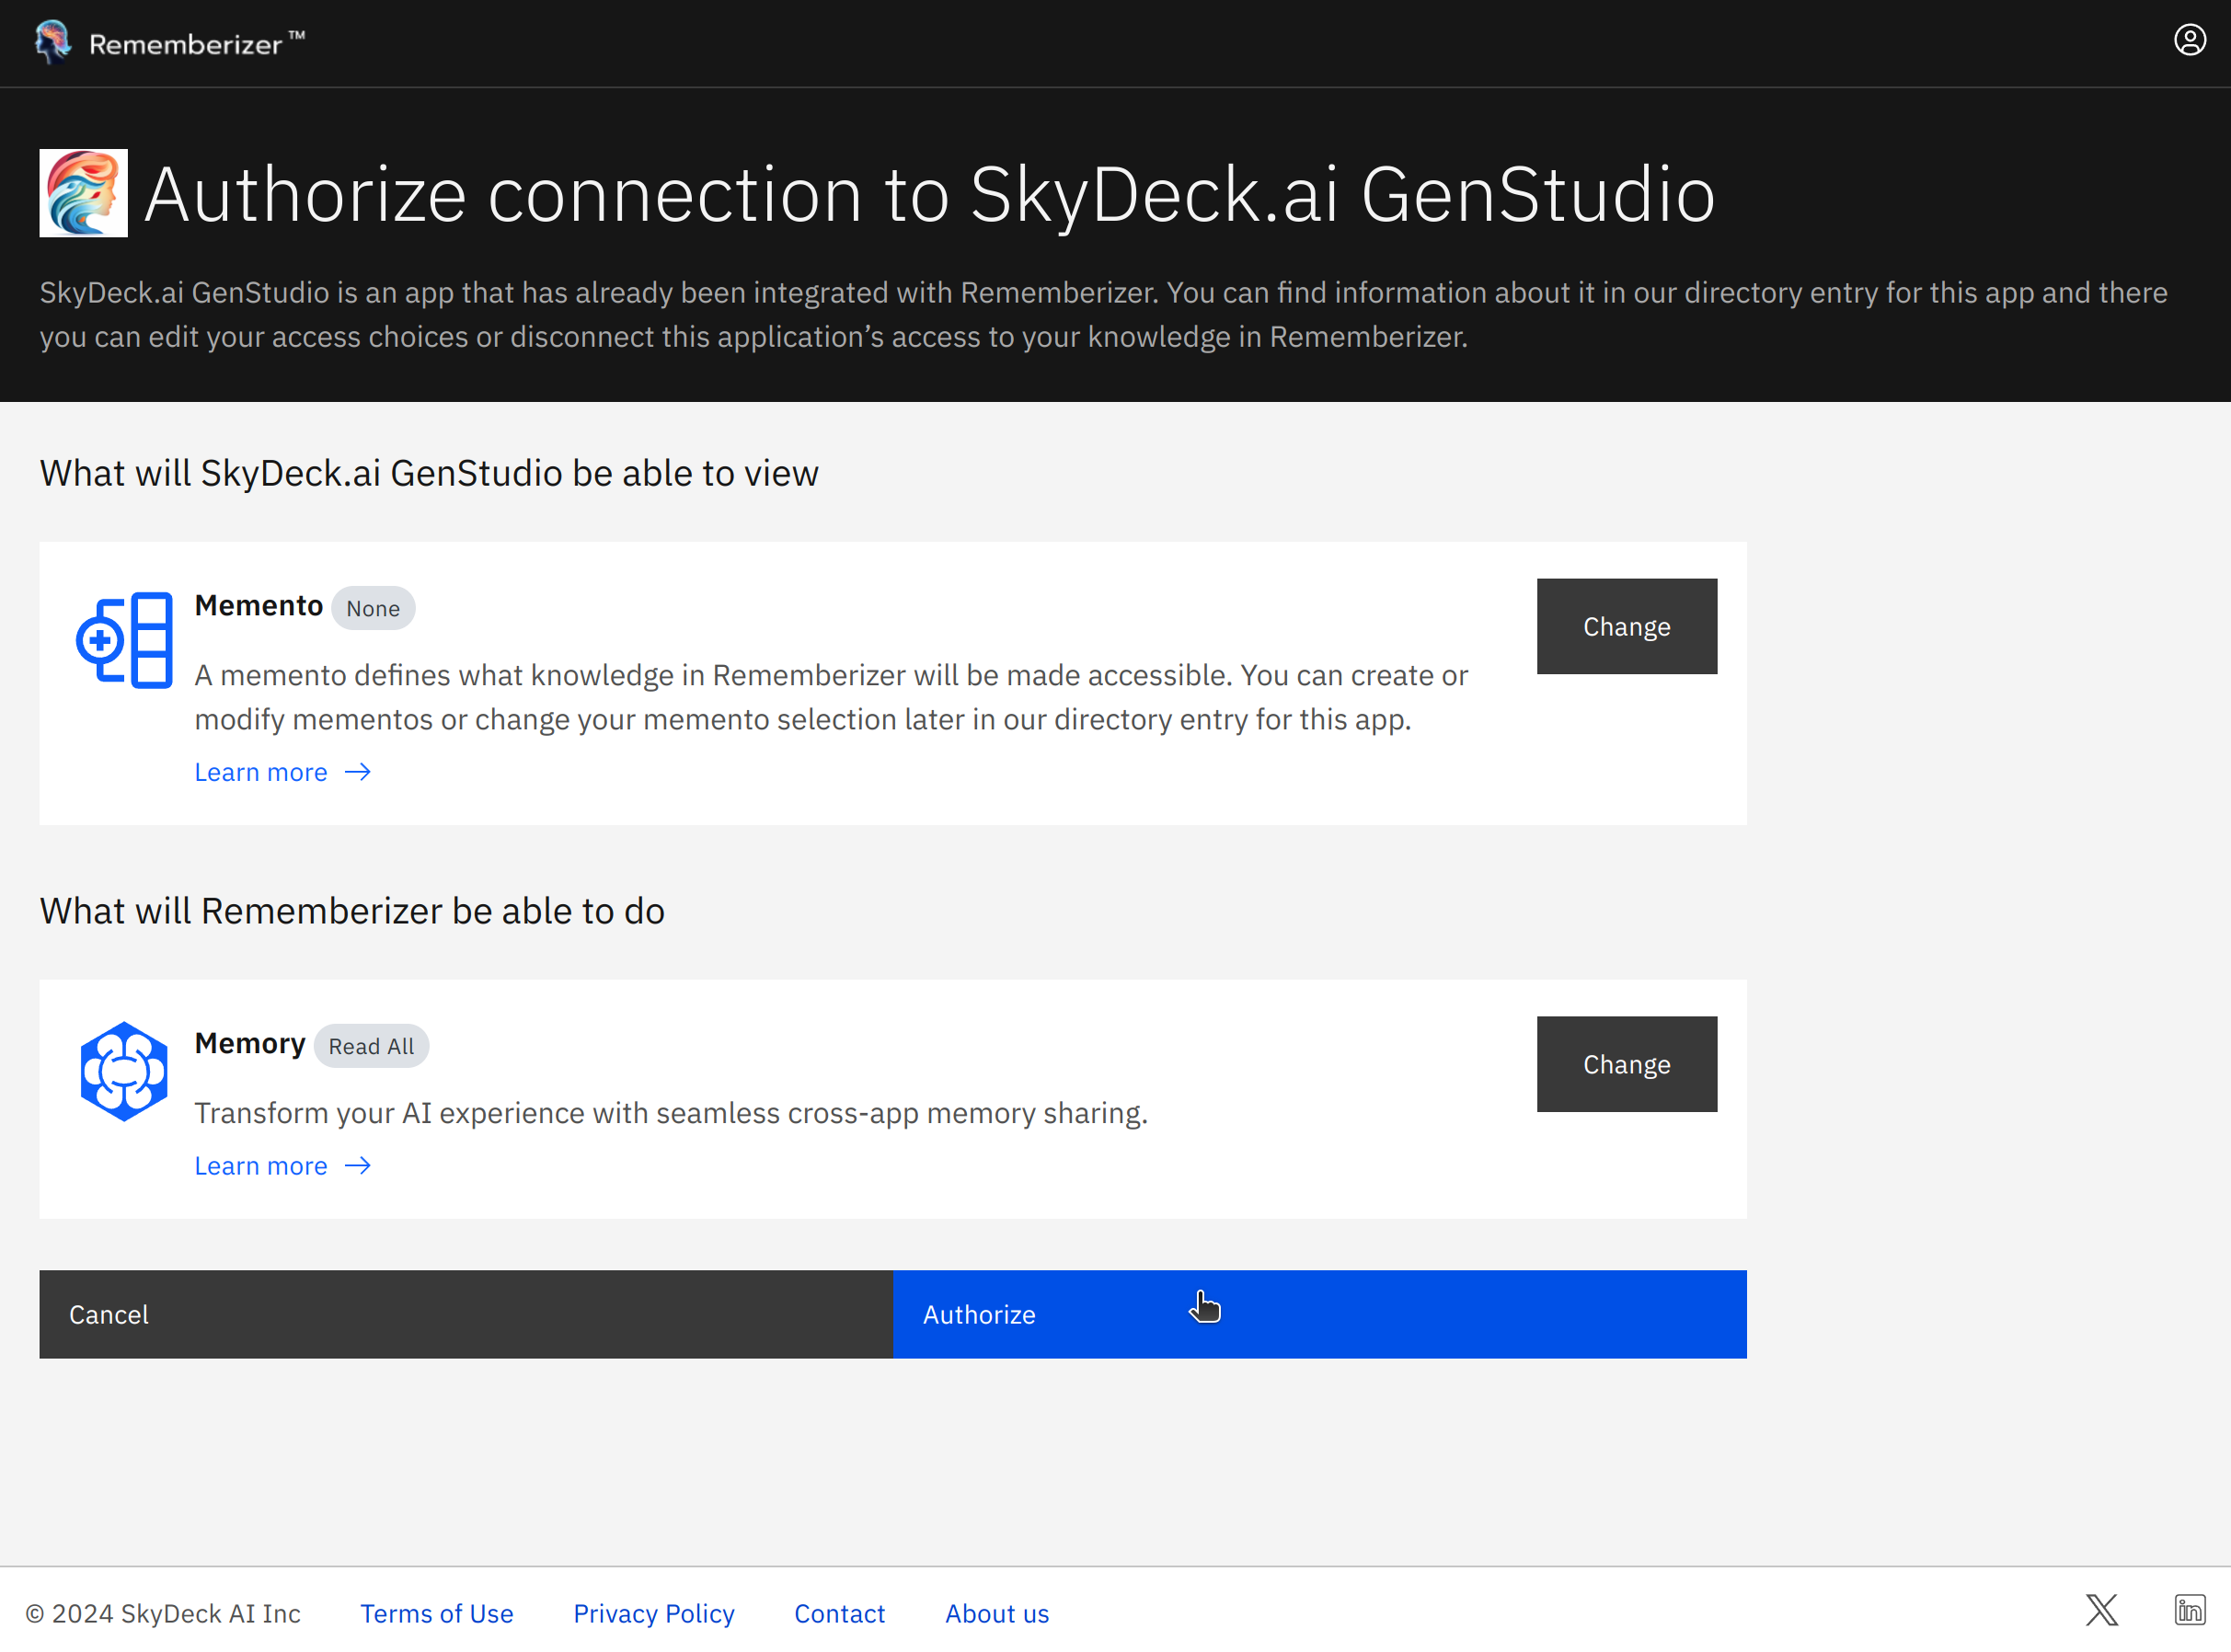
Task: Open the Contact footer link
Action: click(x=839, y=1613)
